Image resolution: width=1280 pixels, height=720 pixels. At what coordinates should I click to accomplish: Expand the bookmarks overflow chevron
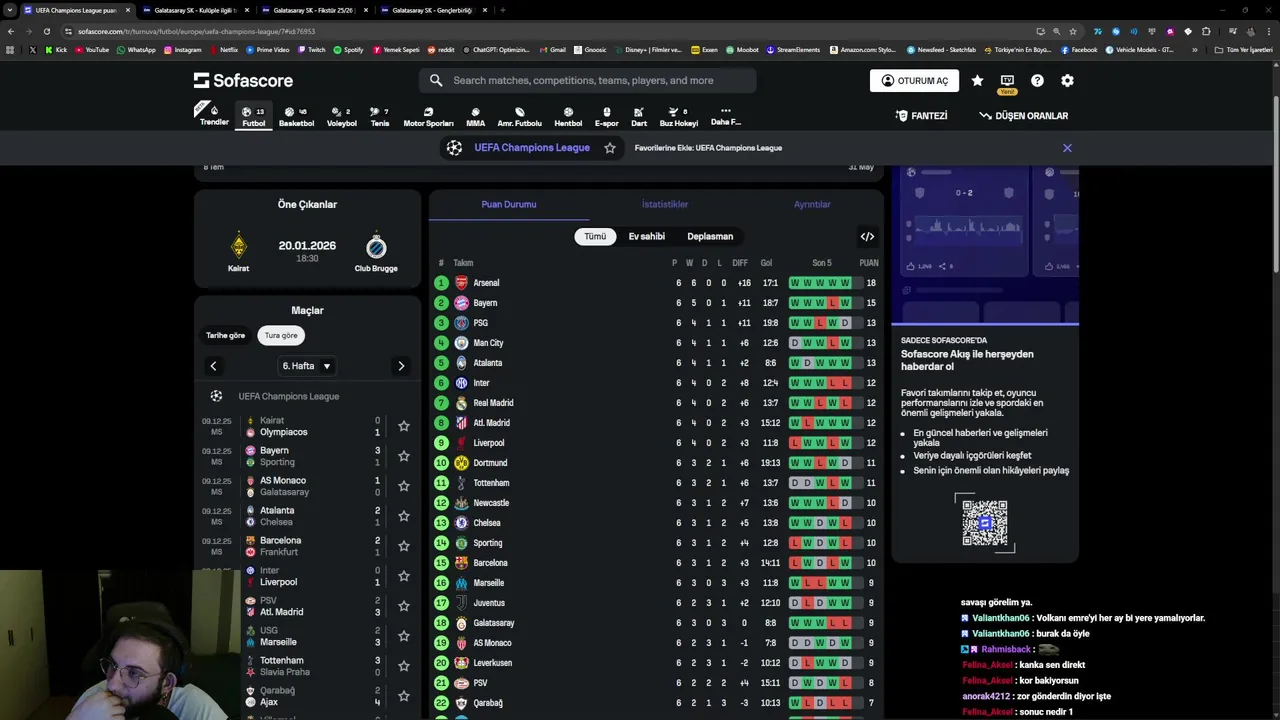pos(1194,49)
